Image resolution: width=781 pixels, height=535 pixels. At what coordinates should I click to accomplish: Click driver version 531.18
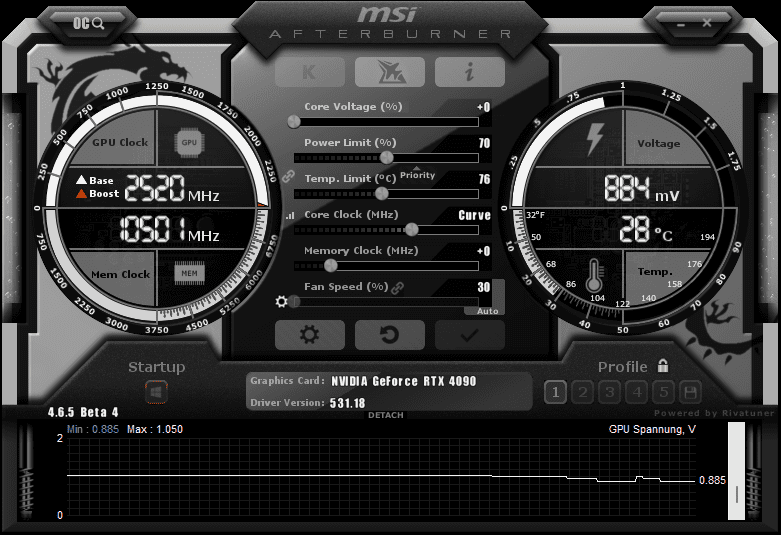[348, 403]
